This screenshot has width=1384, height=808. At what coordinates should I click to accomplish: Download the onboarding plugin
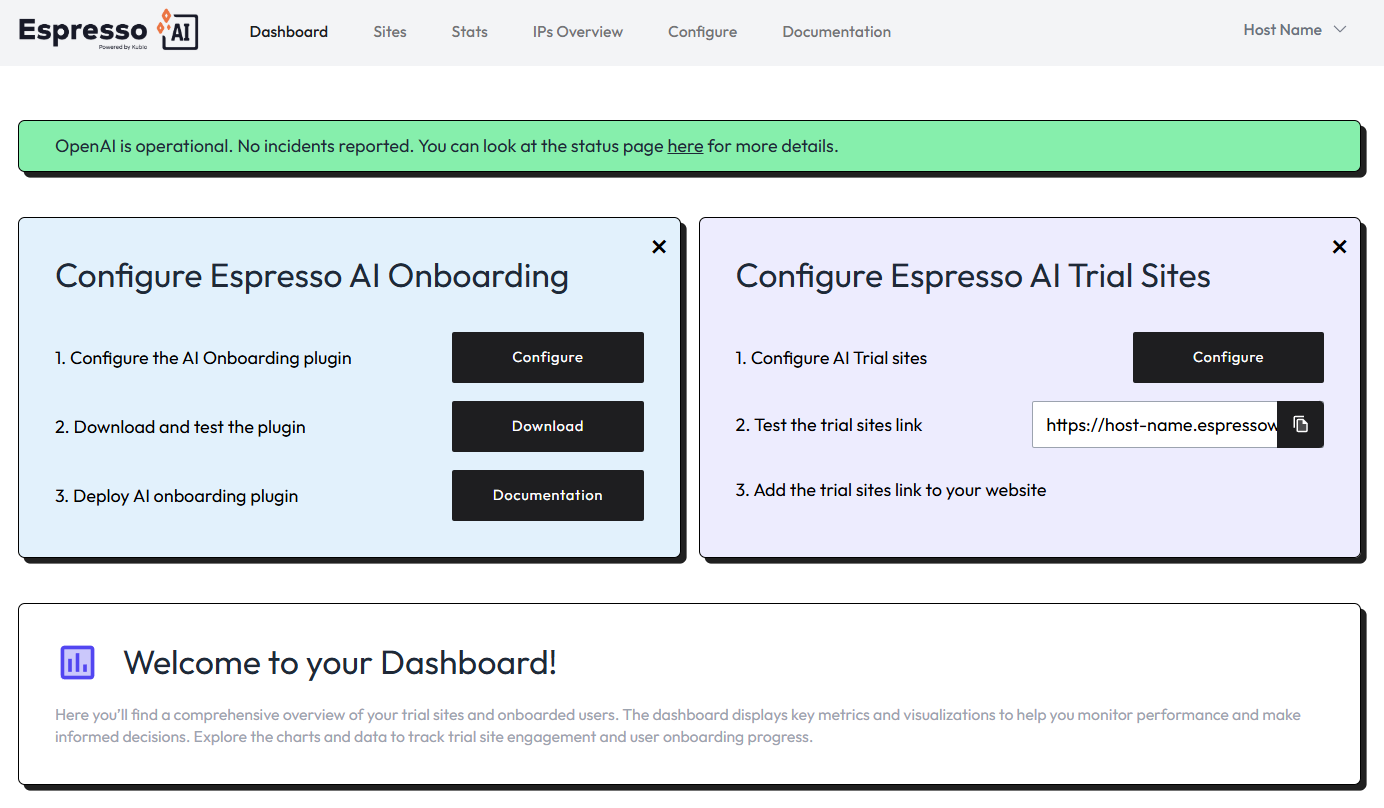[x=547, y=426]
